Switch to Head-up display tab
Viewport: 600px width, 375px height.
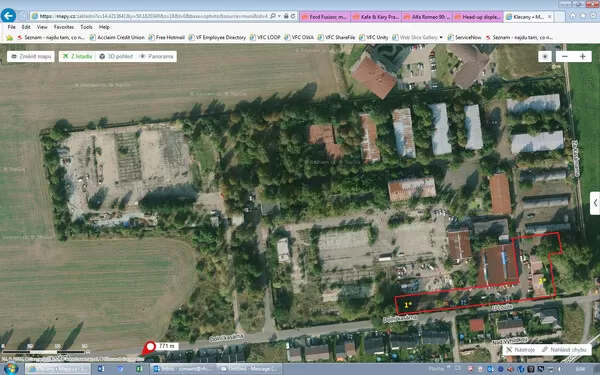tap(478, 17)
